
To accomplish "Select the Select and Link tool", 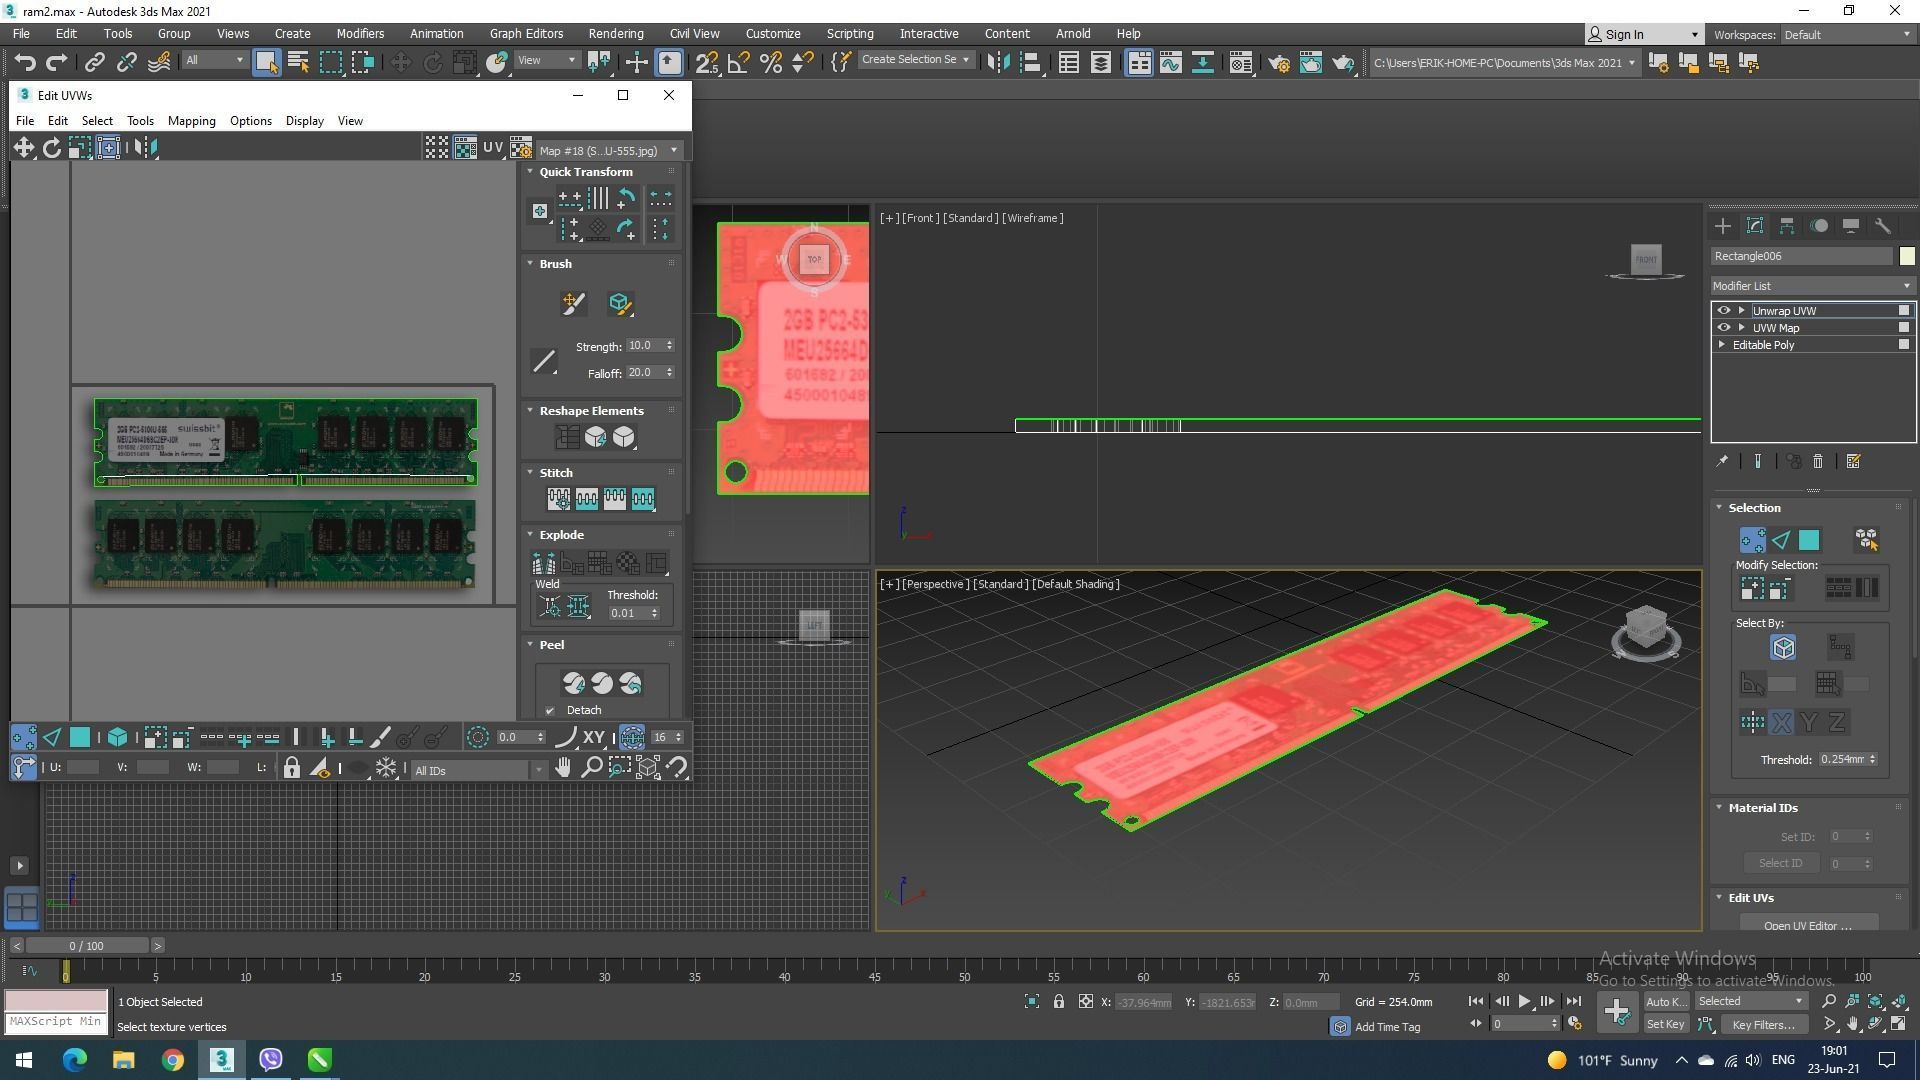I will pyautogui.click(x=94, y=63).
